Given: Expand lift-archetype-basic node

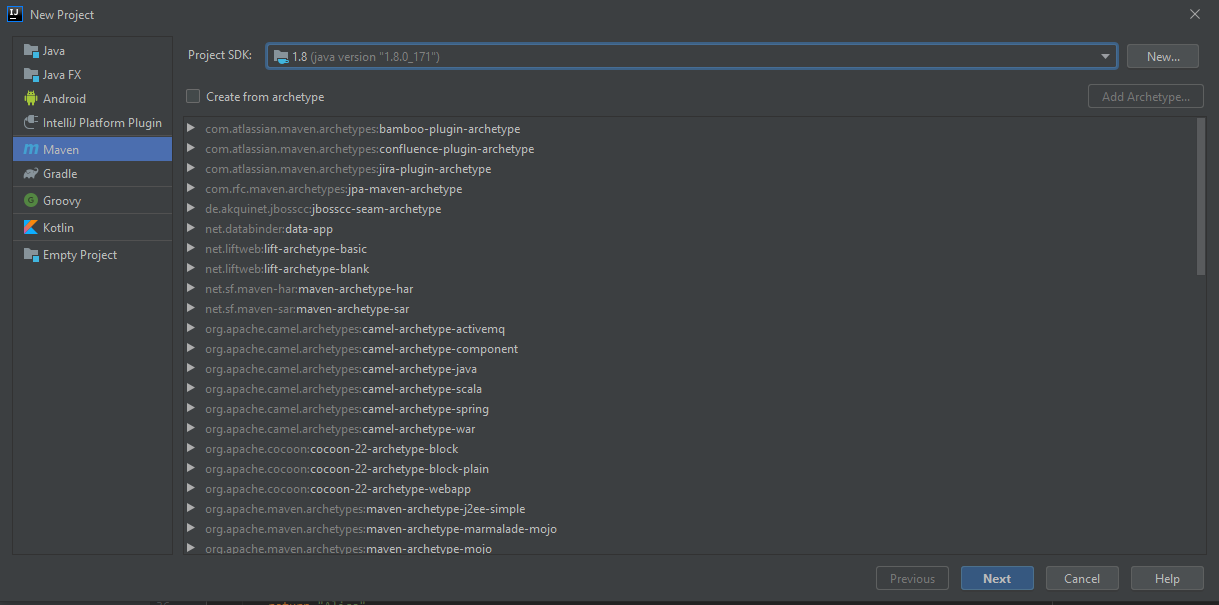Looking at the screenshot, I should pos(191,249).
